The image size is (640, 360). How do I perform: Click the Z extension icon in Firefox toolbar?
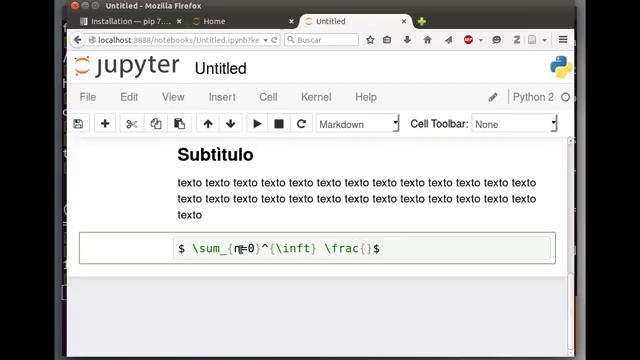coord(516,40)
